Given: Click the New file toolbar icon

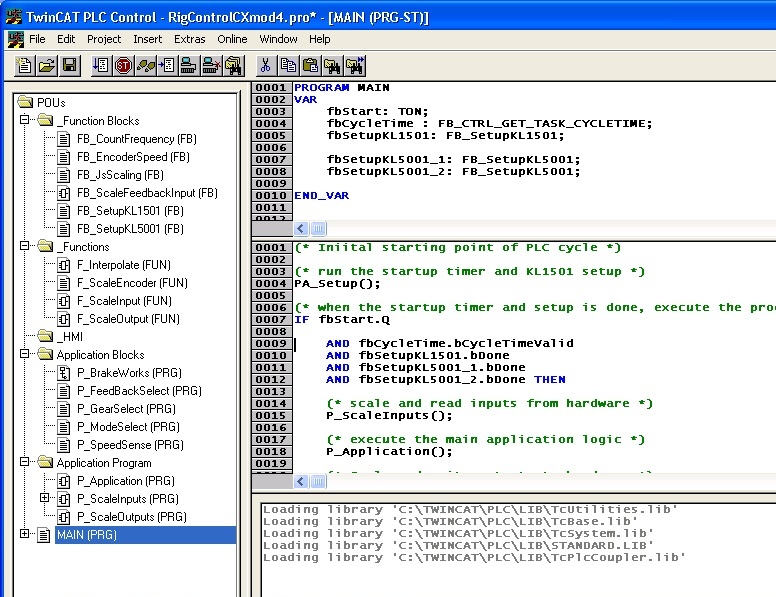Looking at the screenshot, I should pyautogui.click(x=24, y=65).
